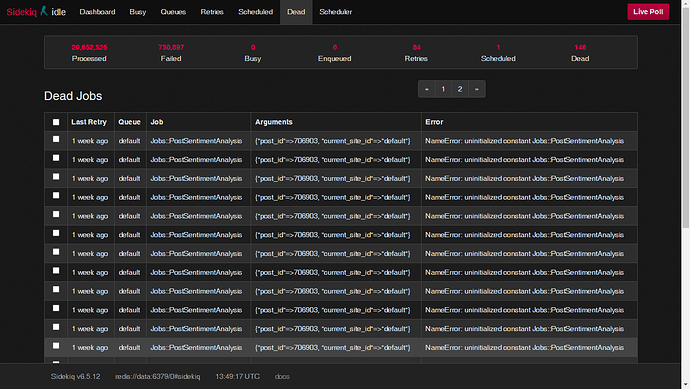Click the 13:49:17 UTC time in footer
690x389 pixels.
tap(238, 377)
